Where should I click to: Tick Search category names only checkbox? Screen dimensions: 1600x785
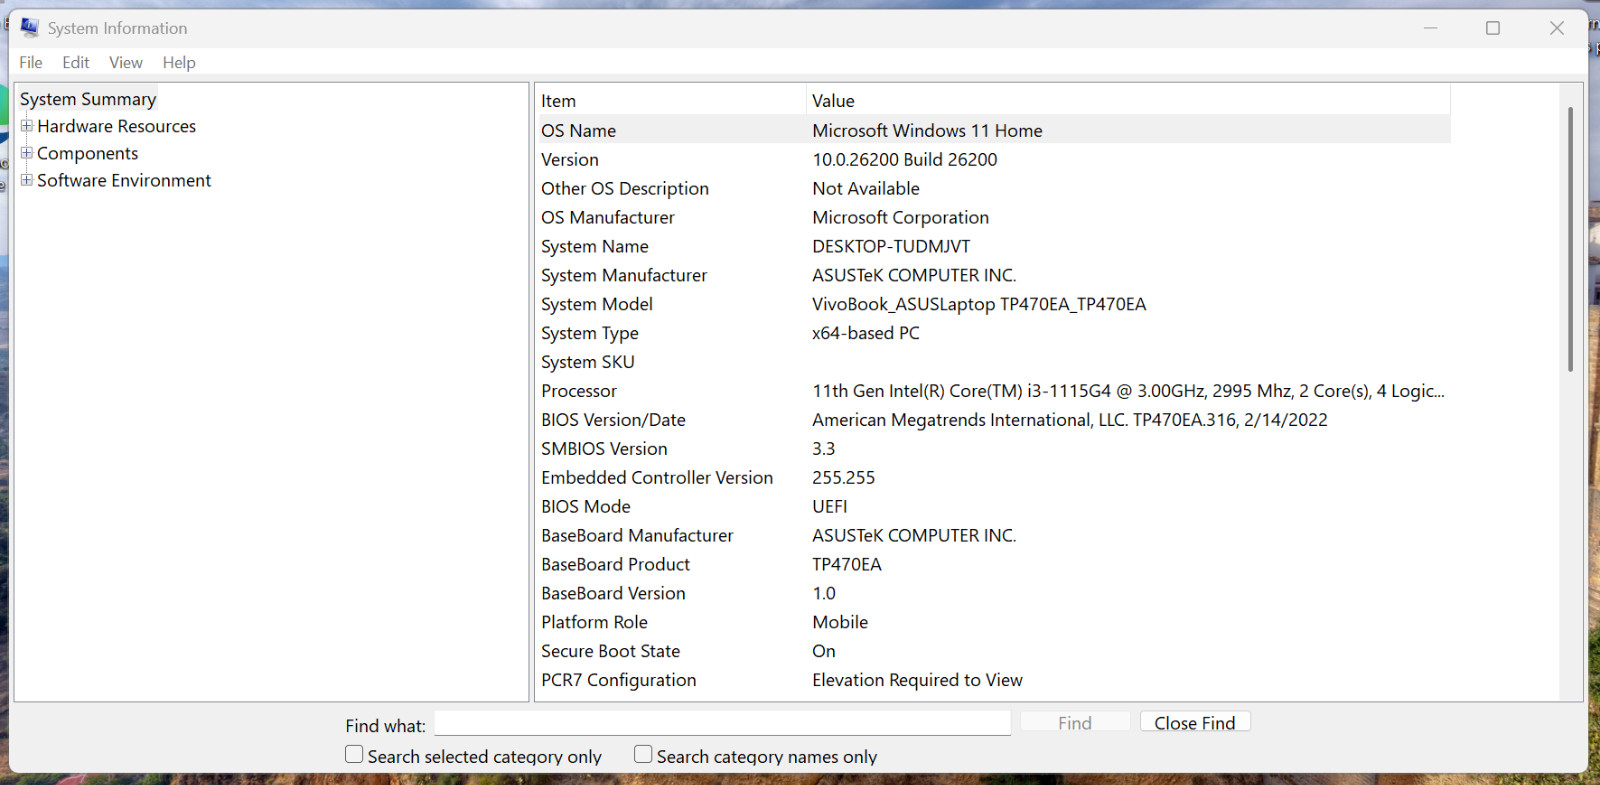(643, 754)
